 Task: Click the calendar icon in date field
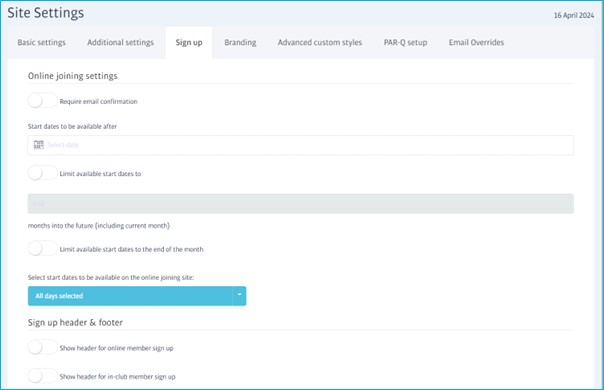pyautogui.click(x=39, y=145)
